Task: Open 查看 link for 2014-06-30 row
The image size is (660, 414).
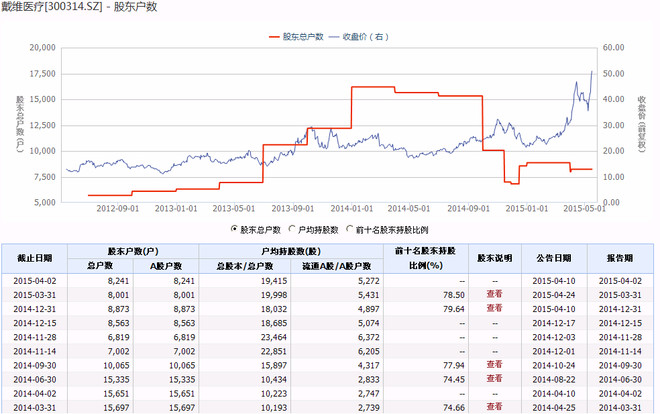Action: (495, 379)
